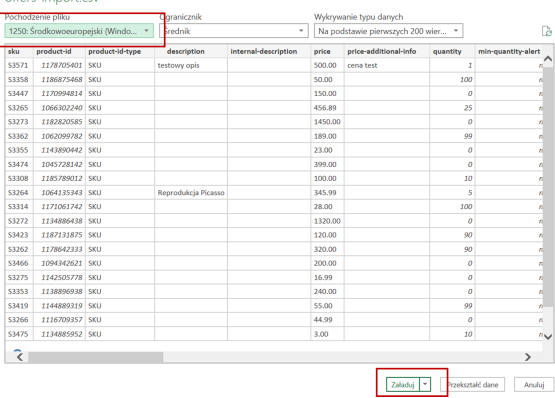Click the cell S3571
The height and width of the screenshot is (398, 555).
click(19, 66)
